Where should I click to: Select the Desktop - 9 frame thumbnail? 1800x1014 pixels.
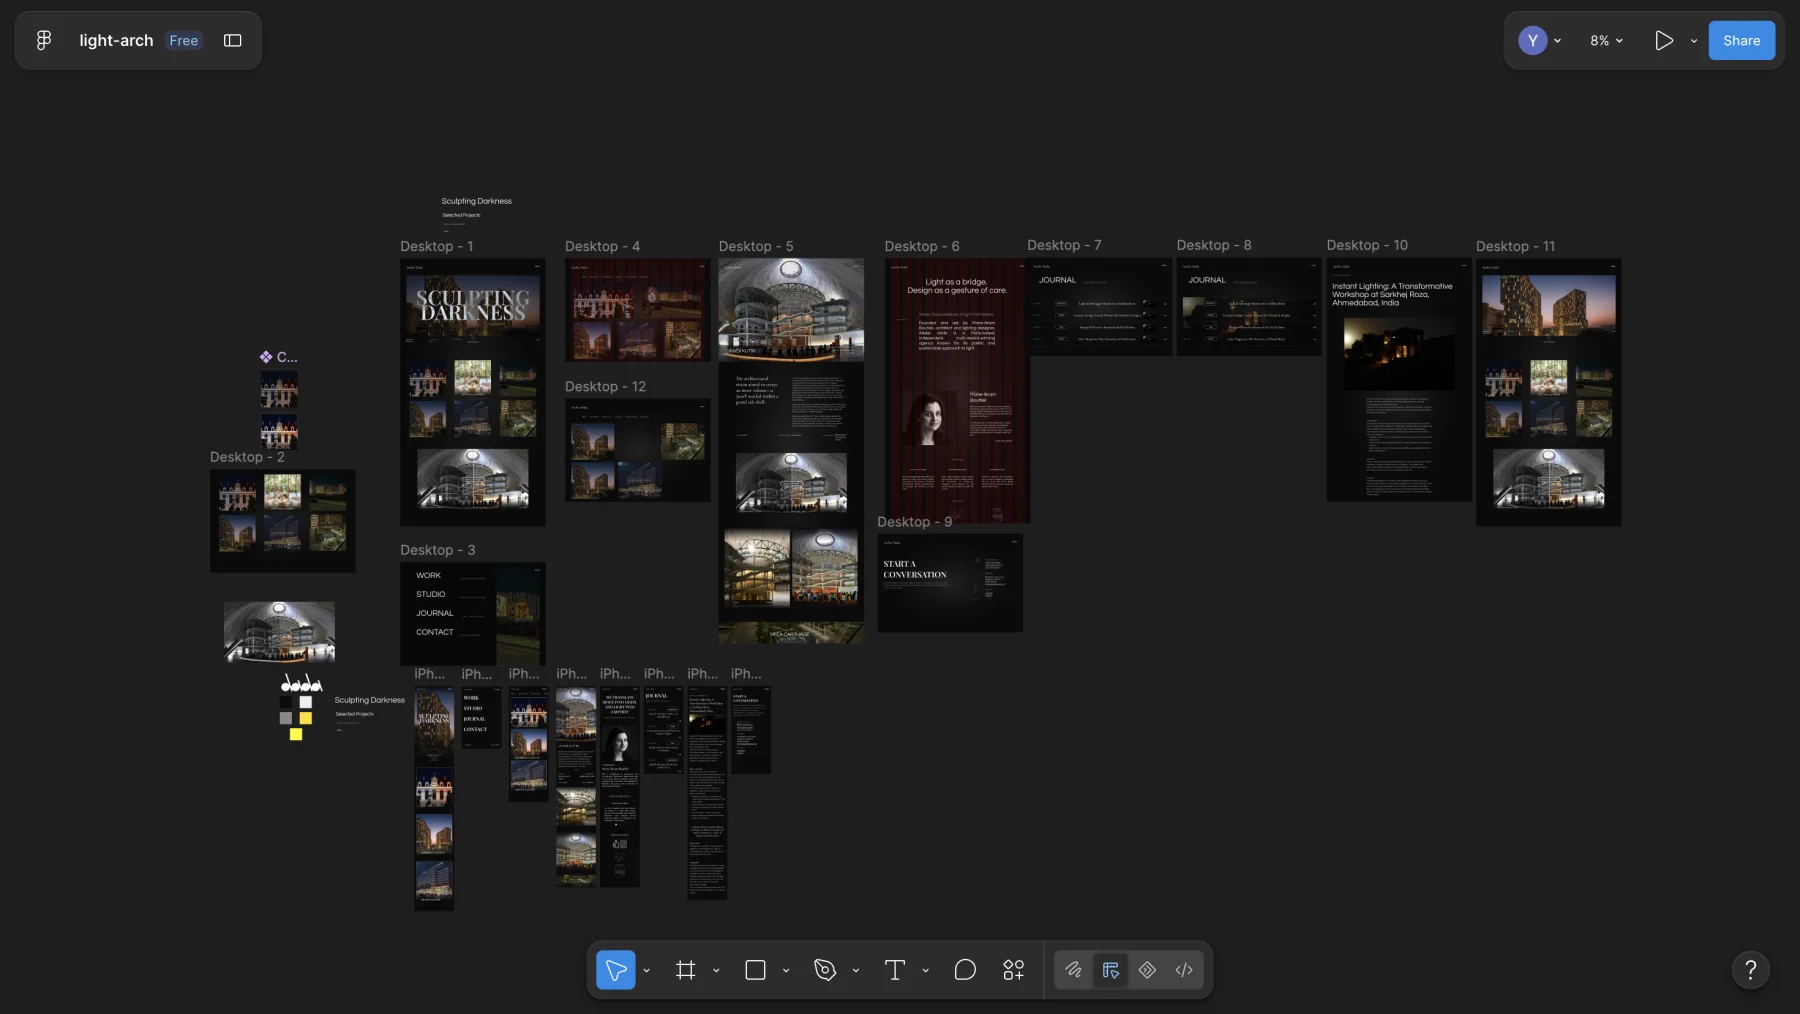click(x=950, y=583)
